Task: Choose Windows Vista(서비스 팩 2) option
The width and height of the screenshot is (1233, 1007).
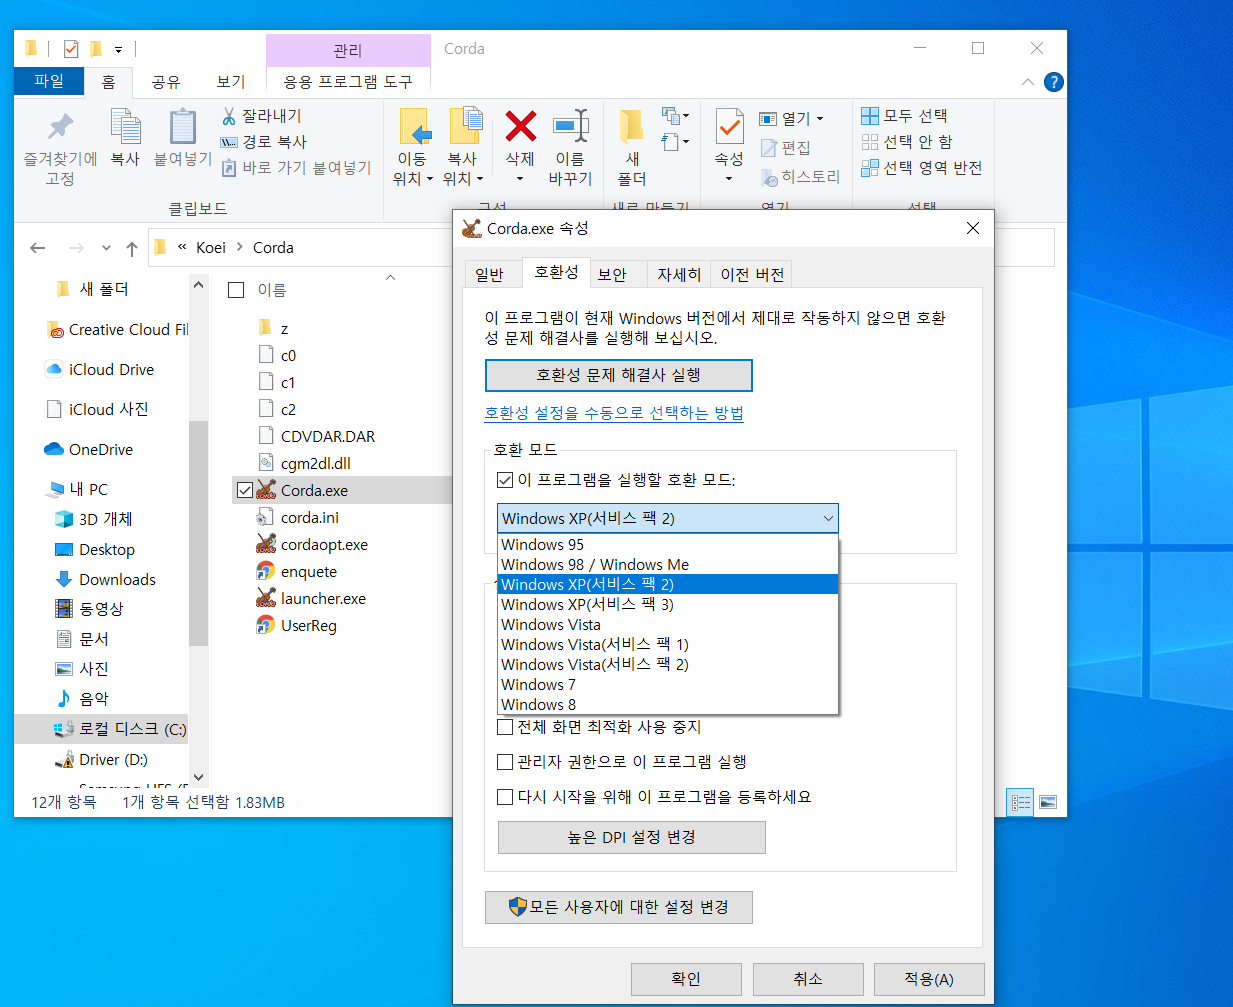Action: click(668, 665)
